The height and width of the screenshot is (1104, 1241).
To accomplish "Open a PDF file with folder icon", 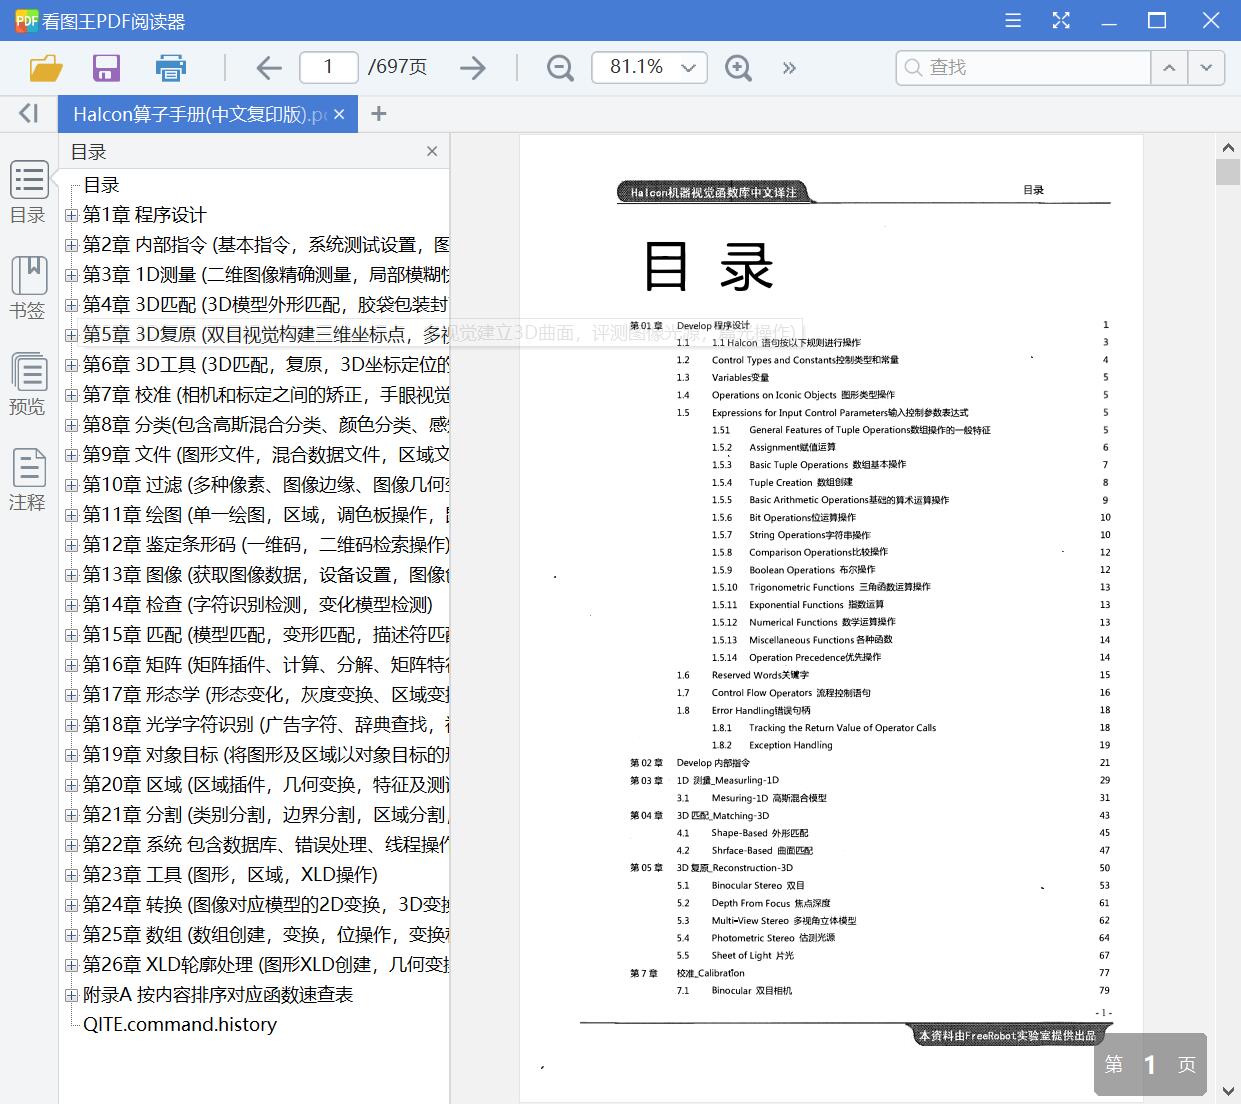I will [x=46, y=68].
